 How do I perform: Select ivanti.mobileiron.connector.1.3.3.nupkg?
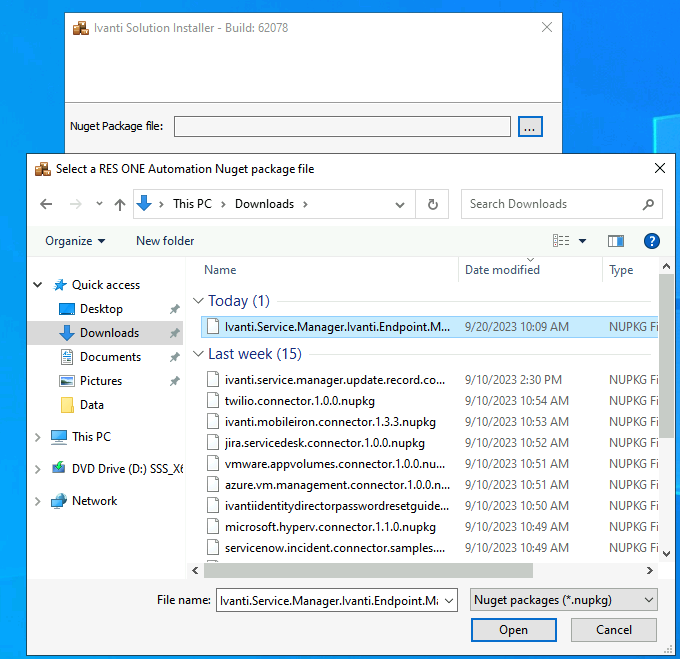click(x=330, y=422)
